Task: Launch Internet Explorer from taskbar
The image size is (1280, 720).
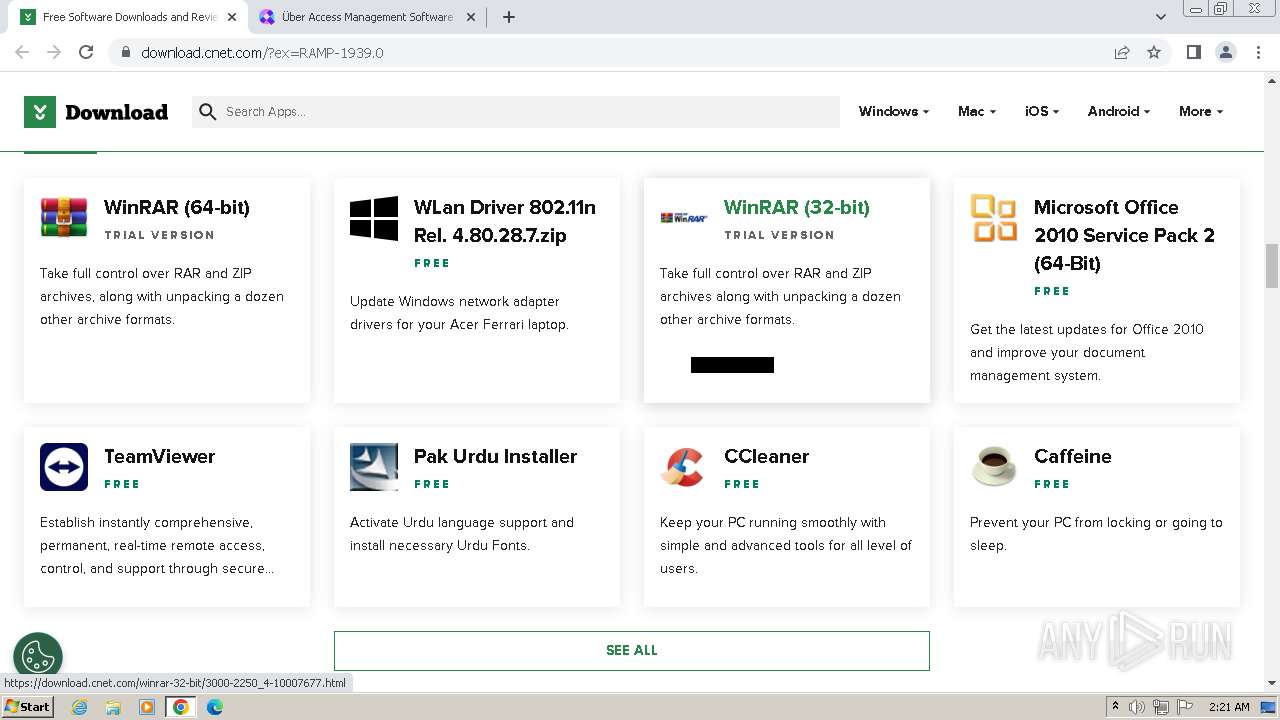Action: [x=79, y=707]
